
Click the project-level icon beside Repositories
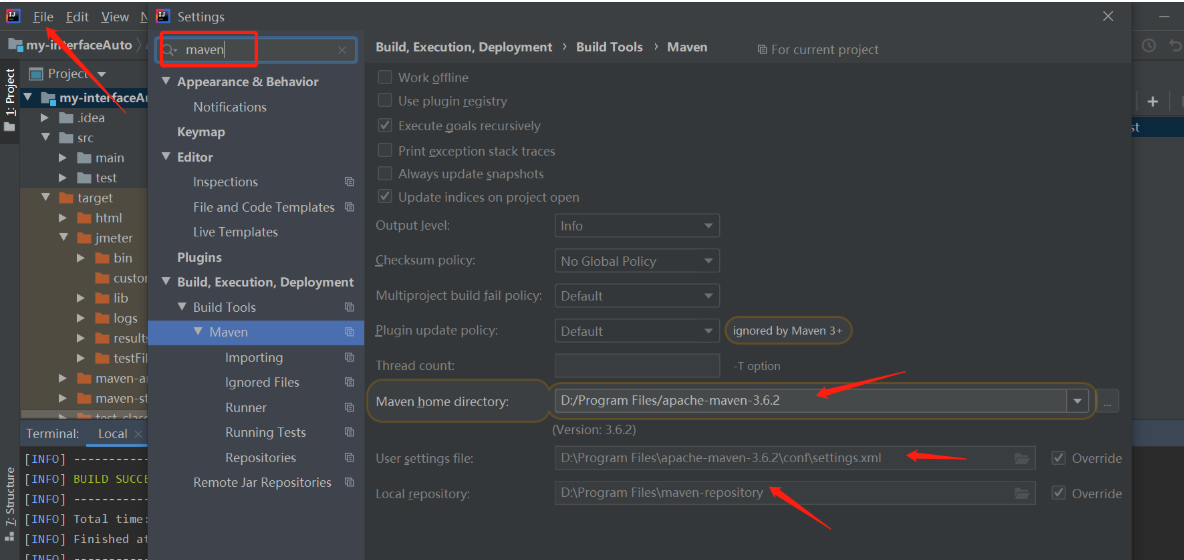click(x=349, y=458)
